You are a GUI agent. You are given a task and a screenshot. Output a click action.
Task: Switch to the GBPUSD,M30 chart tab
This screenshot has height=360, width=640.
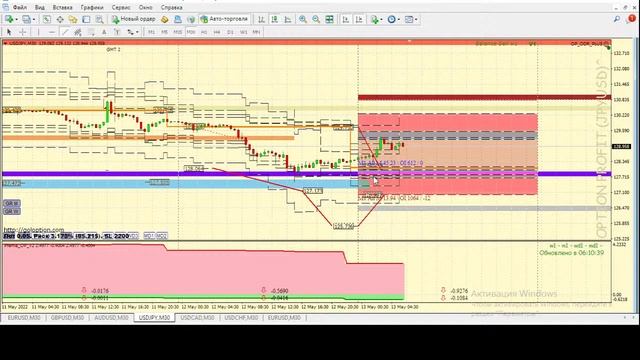coord(67,318)
